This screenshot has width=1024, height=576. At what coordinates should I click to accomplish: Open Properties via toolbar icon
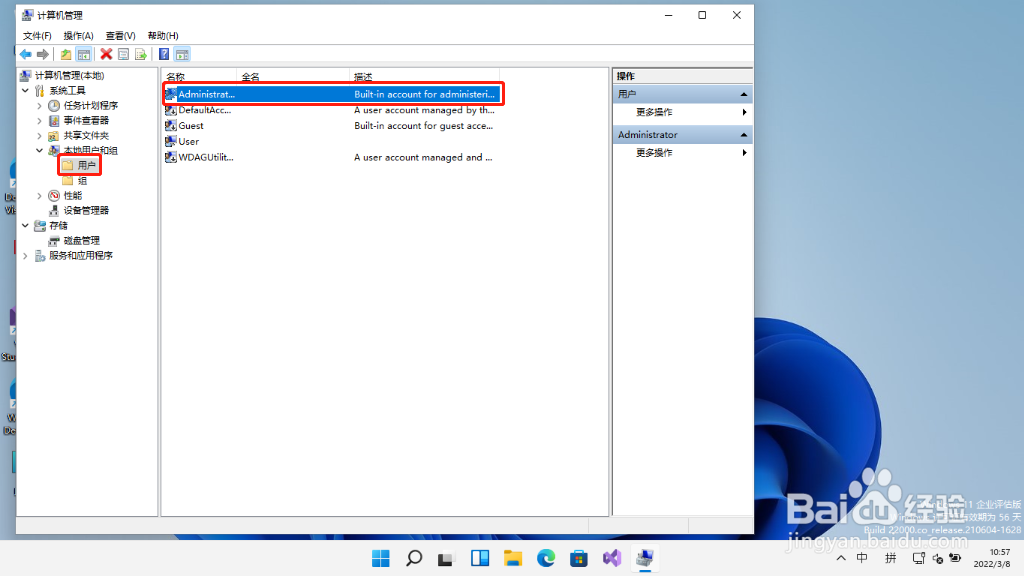tap(123, 54)
